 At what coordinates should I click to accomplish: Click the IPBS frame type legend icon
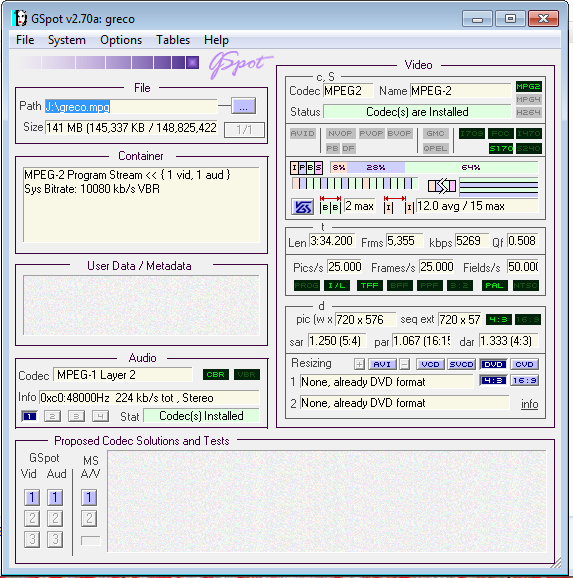(x=306, y=168)
